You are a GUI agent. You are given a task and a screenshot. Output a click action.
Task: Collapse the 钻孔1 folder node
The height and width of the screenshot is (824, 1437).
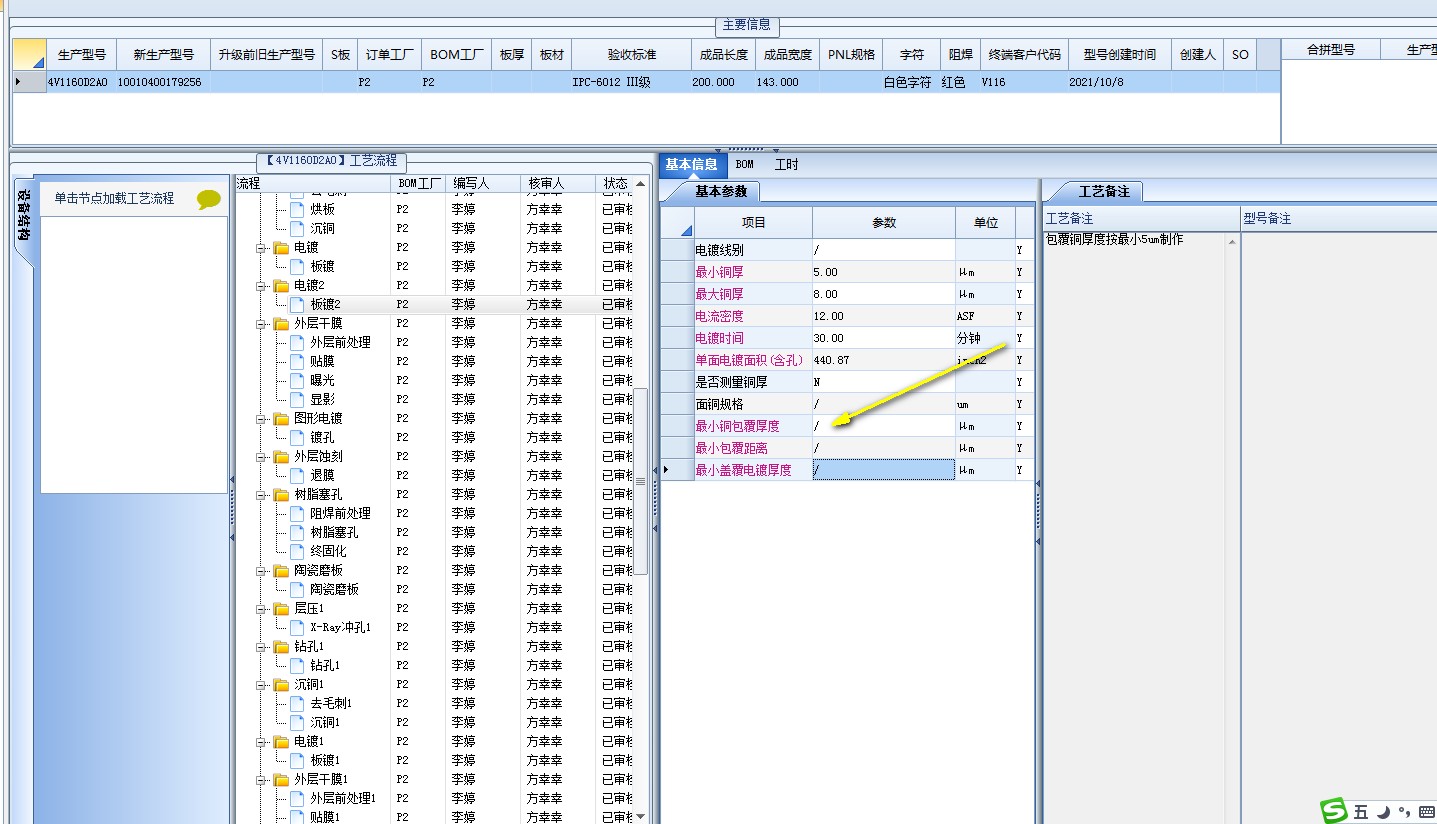262,647
